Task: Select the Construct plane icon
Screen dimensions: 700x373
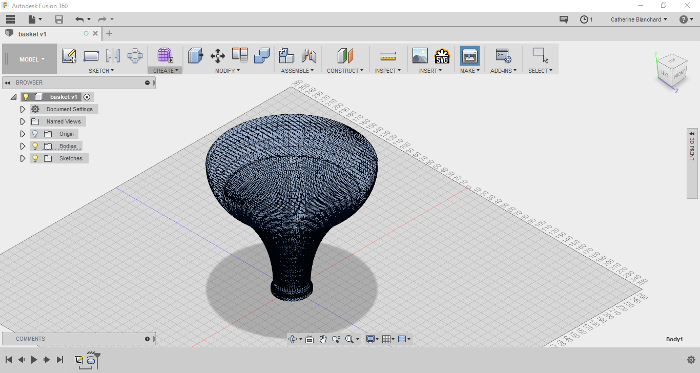Action: 345,56
